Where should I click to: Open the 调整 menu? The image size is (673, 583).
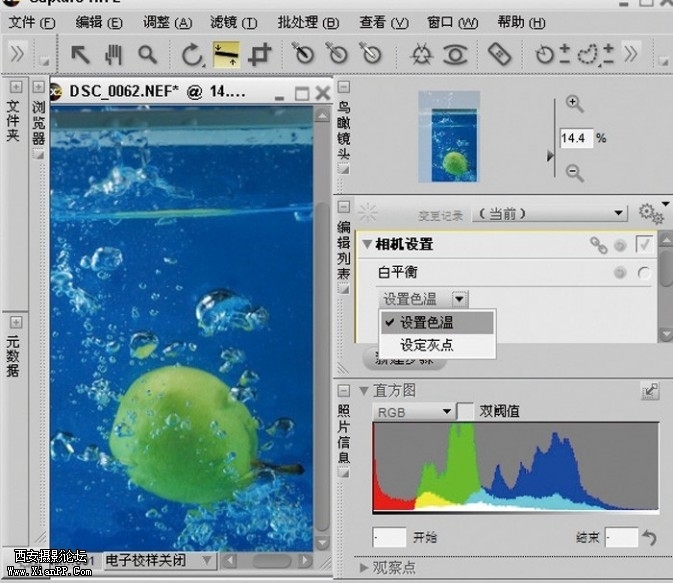point(167,22)
